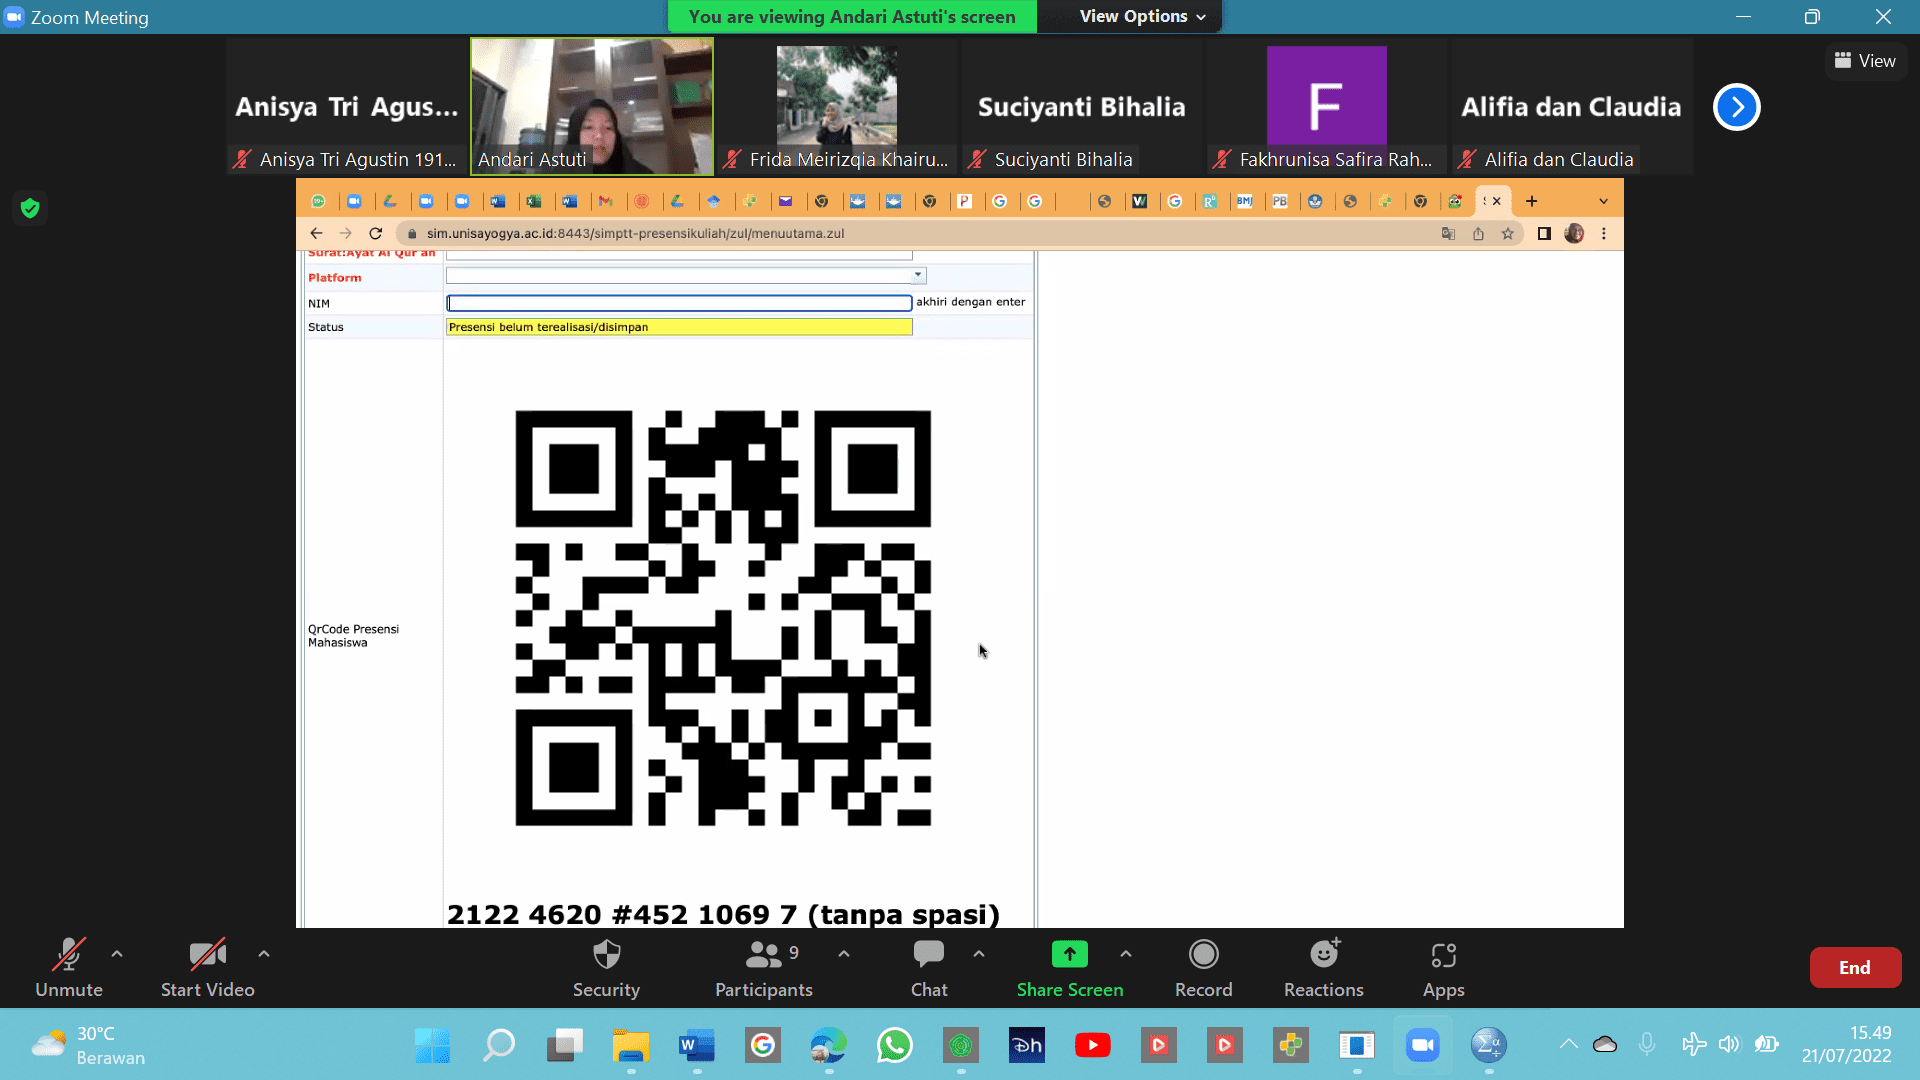
Task: Open Windows taskbar search
Action: pos(499,1046)
